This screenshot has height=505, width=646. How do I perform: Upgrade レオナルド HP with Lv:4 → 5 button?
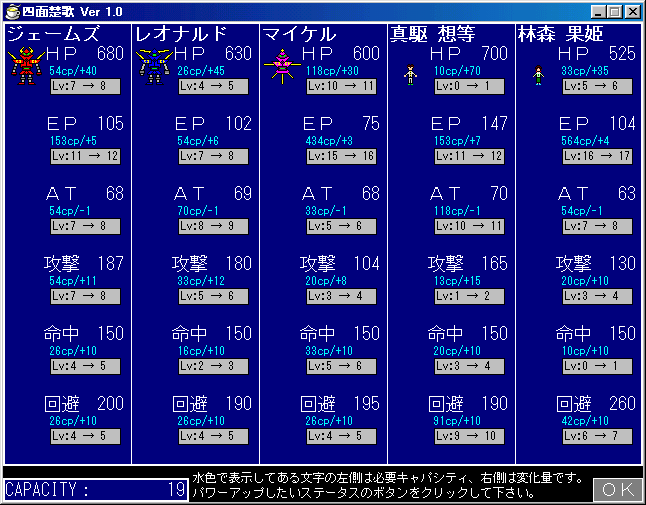[213, 87]
